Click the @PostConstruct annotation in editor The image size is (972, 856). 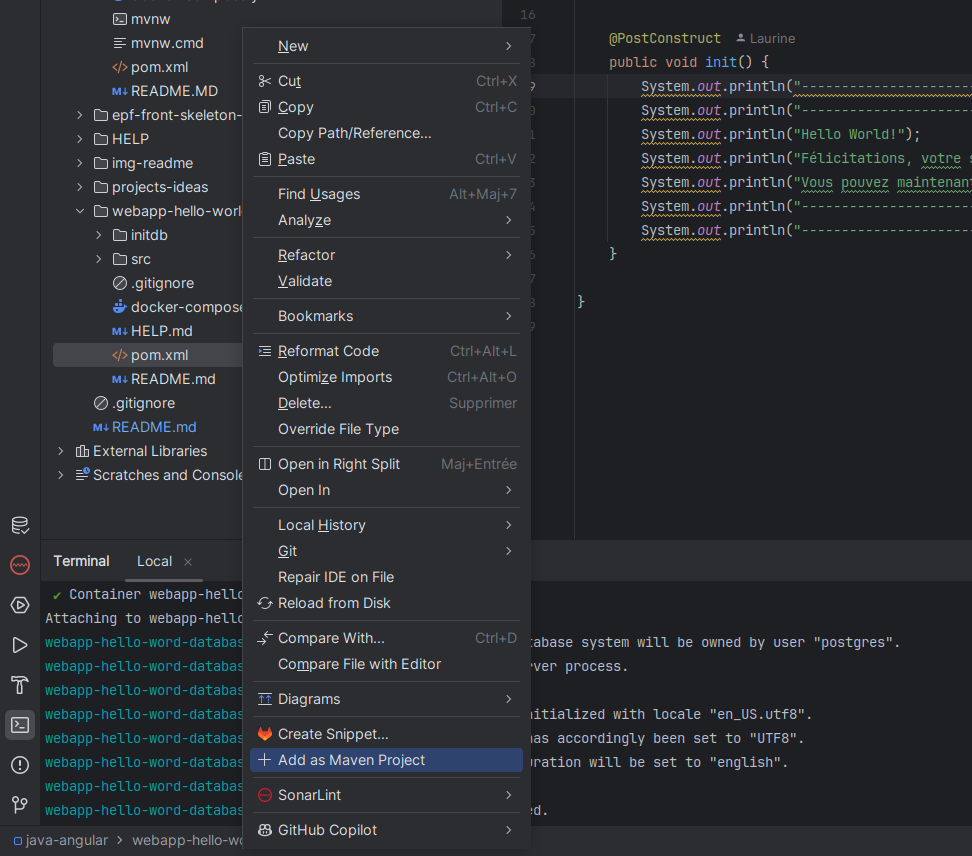pos(665,38)
